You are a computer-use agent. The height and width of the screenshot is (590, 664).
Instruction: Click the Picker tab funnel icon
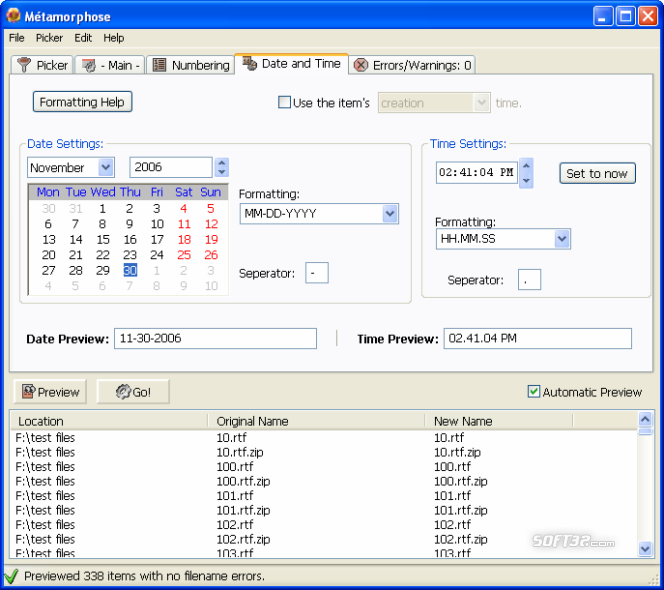point(24,65)
